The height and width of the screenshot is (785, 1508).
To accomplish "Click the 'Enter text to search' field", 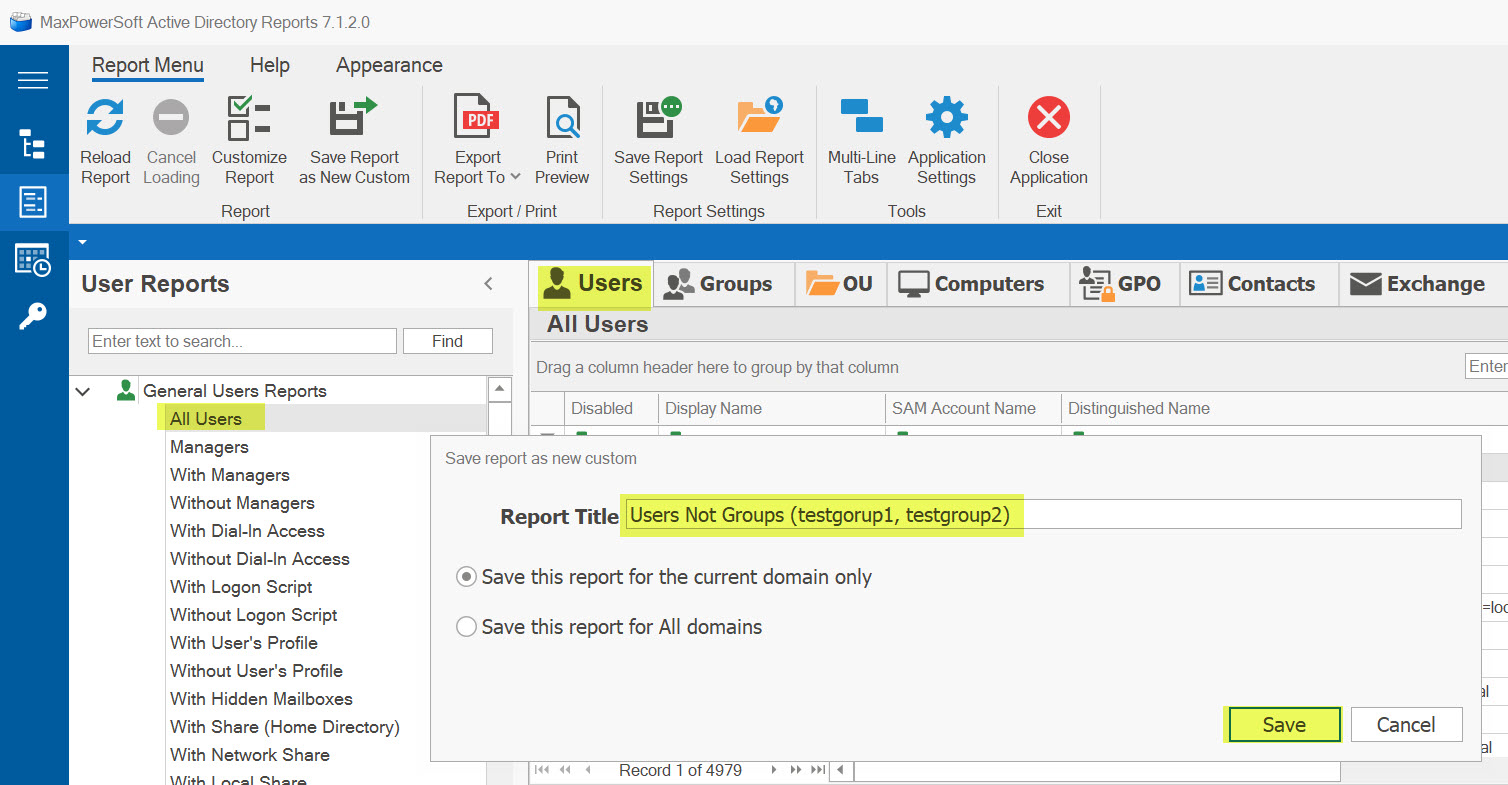I will pyautogui.click(x=242, y=341).
